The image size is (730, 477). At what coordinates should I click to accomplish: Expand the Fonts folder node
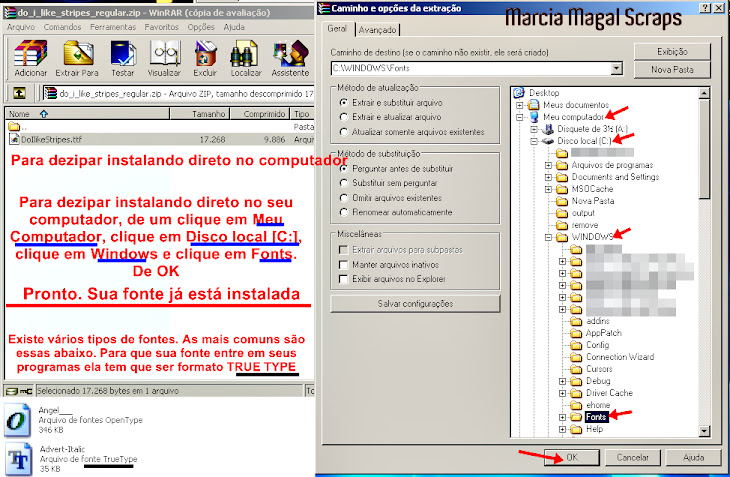[x=562, y=417]
